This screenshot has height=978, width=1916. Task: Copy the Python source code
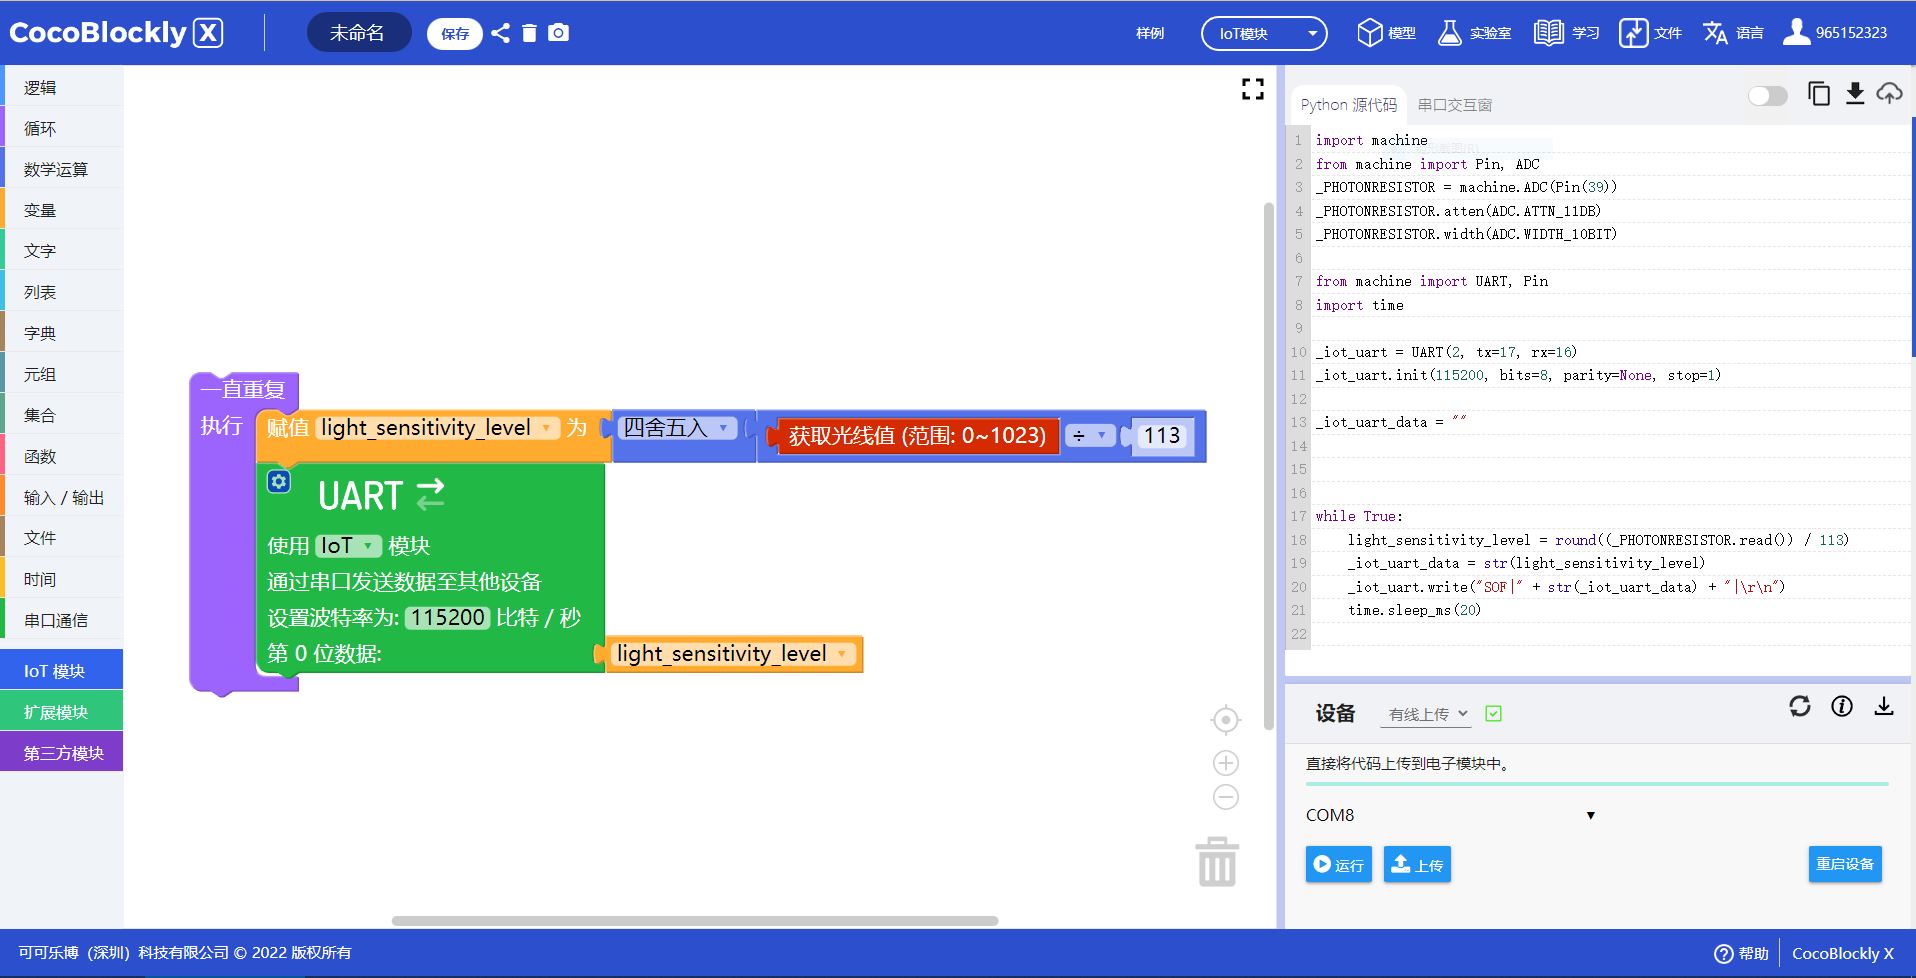point(1818,94)
